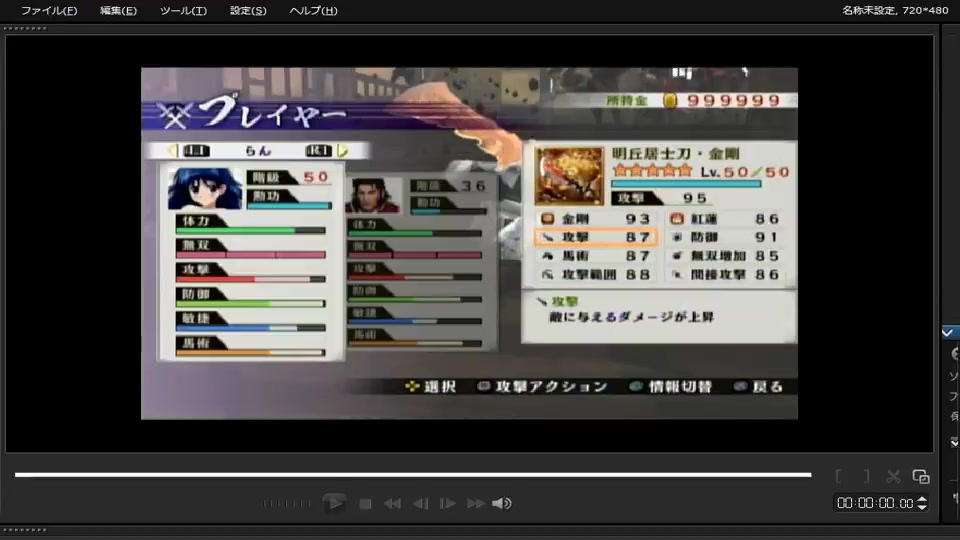This screenshot has width=960, height=540.
Task: Open the speaker volume control
Action: 501,503
